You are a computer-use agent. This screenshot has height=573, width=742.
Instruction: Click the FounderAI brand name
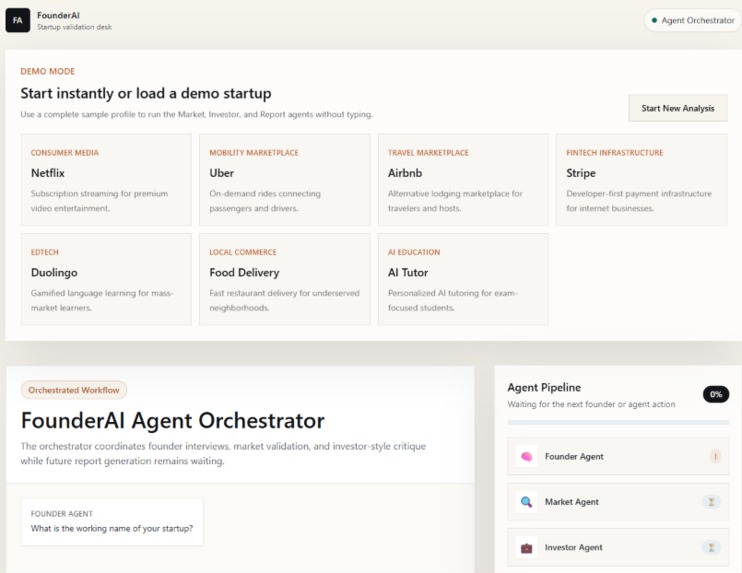58,16
